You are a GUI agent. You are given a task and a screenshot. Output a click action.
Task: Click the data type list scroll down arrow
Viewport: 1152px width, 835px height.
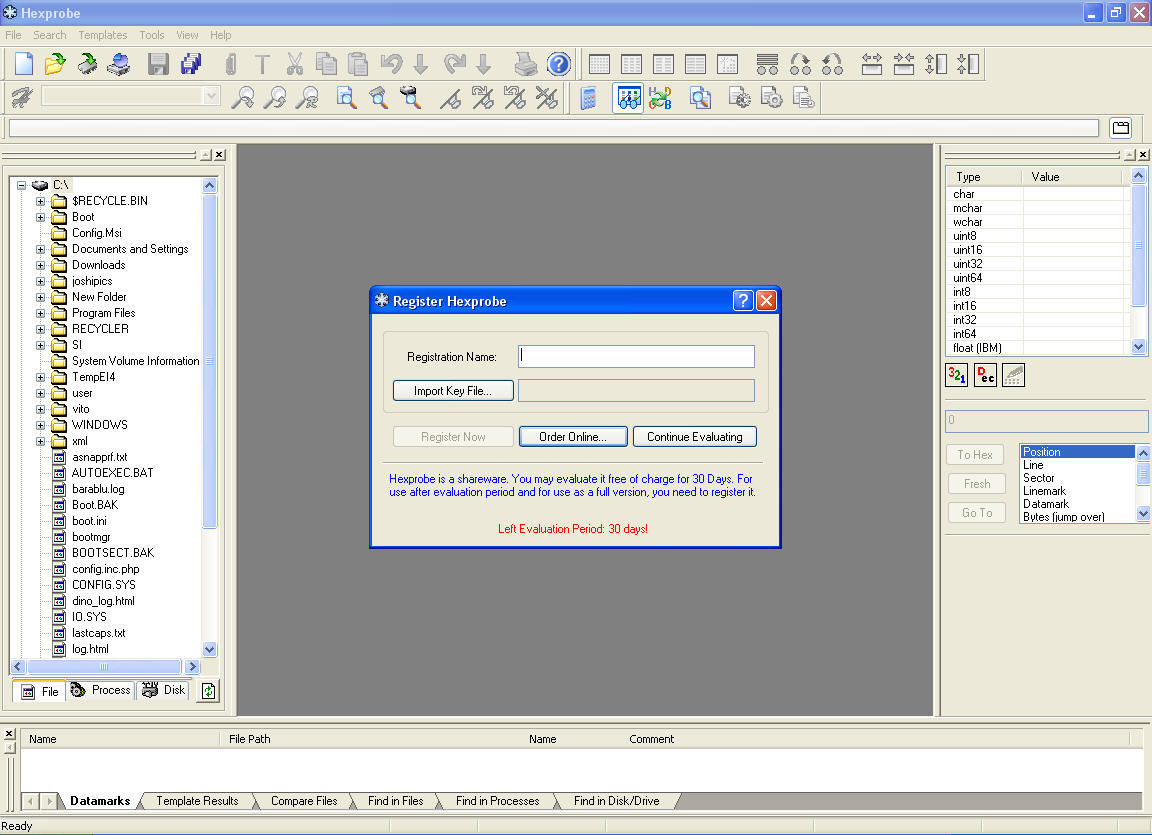(1139, 347)
